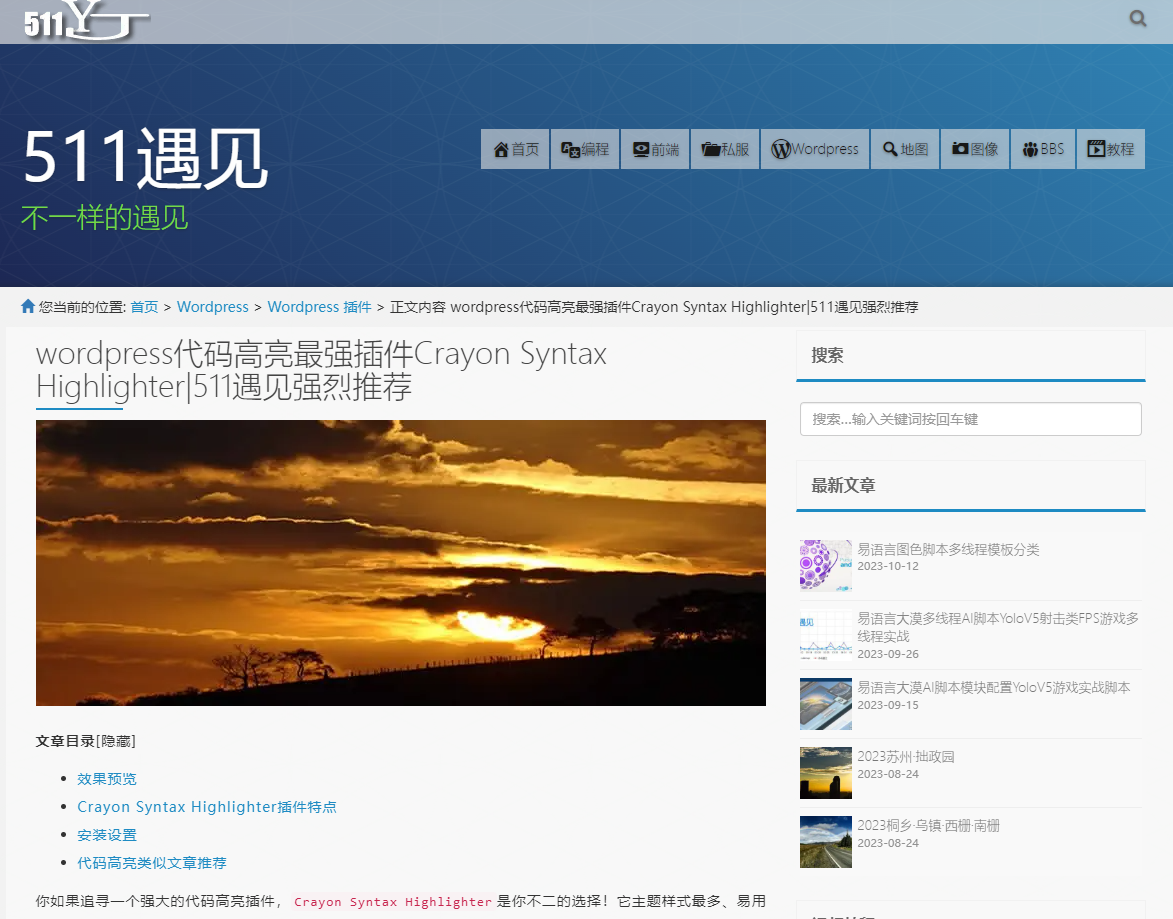Click the 最新文章 widget heading
The image size is (1173, 919).
843,486
